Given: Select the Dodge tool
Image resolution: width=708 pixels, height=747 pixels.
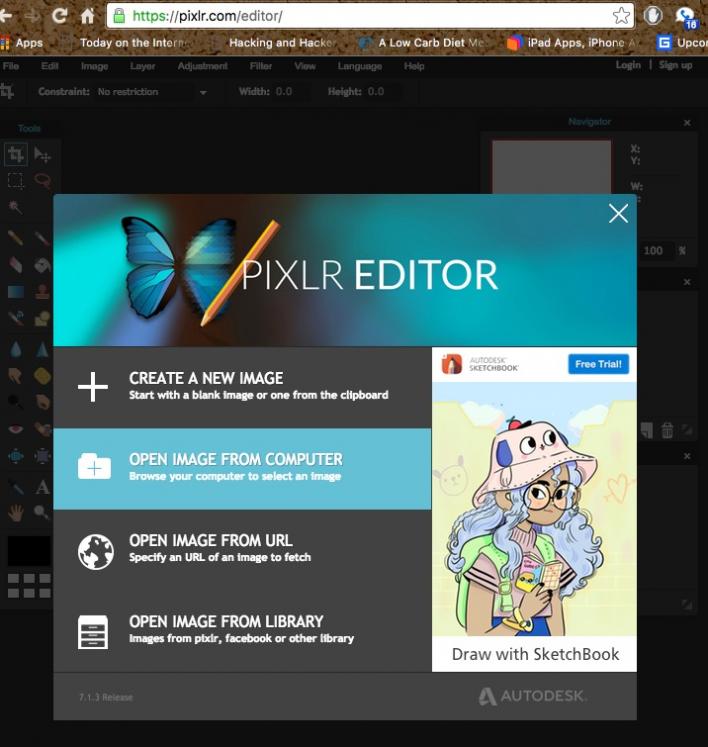Looking at the screenshot, I should click(x=15, y=402).
